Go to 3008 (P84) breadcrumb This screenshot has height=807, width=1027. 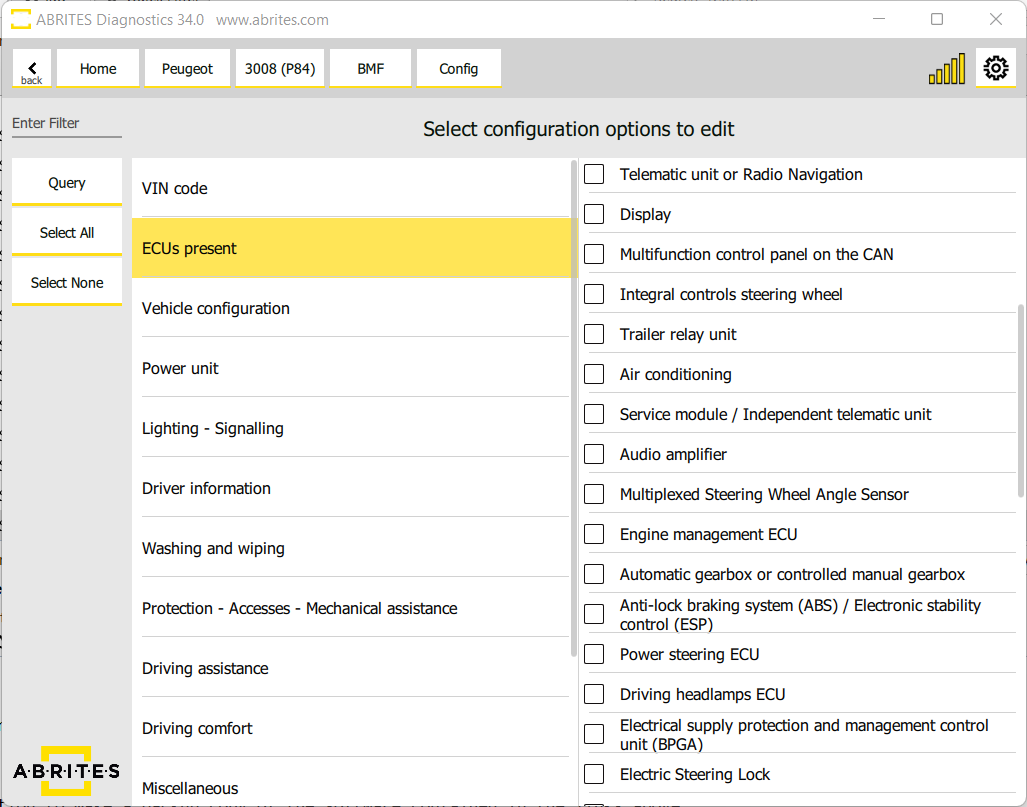pyautogui.click(x=280, y=68)
